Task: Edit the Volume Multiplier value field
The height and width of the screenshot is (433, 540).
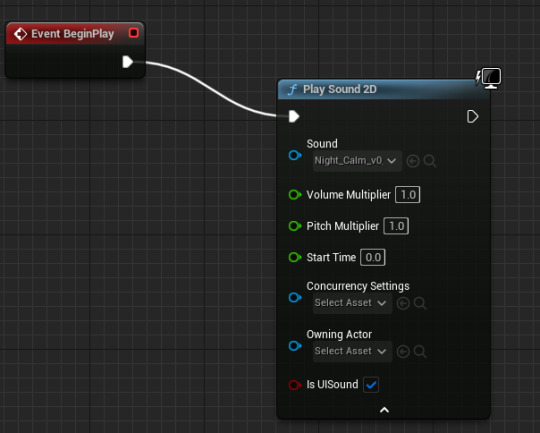Action: point(408,195)
